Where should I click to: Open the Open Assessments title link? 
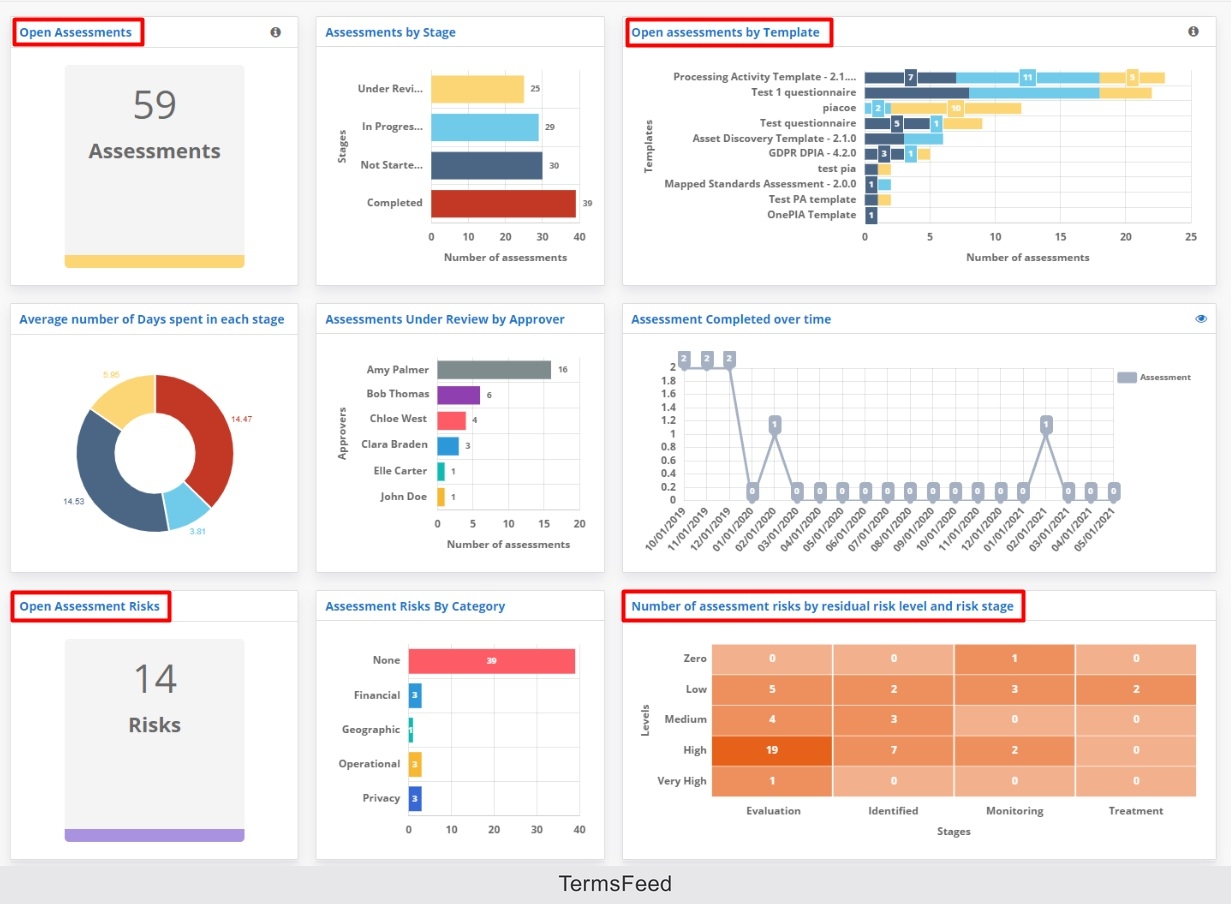(x=76, y=32)
